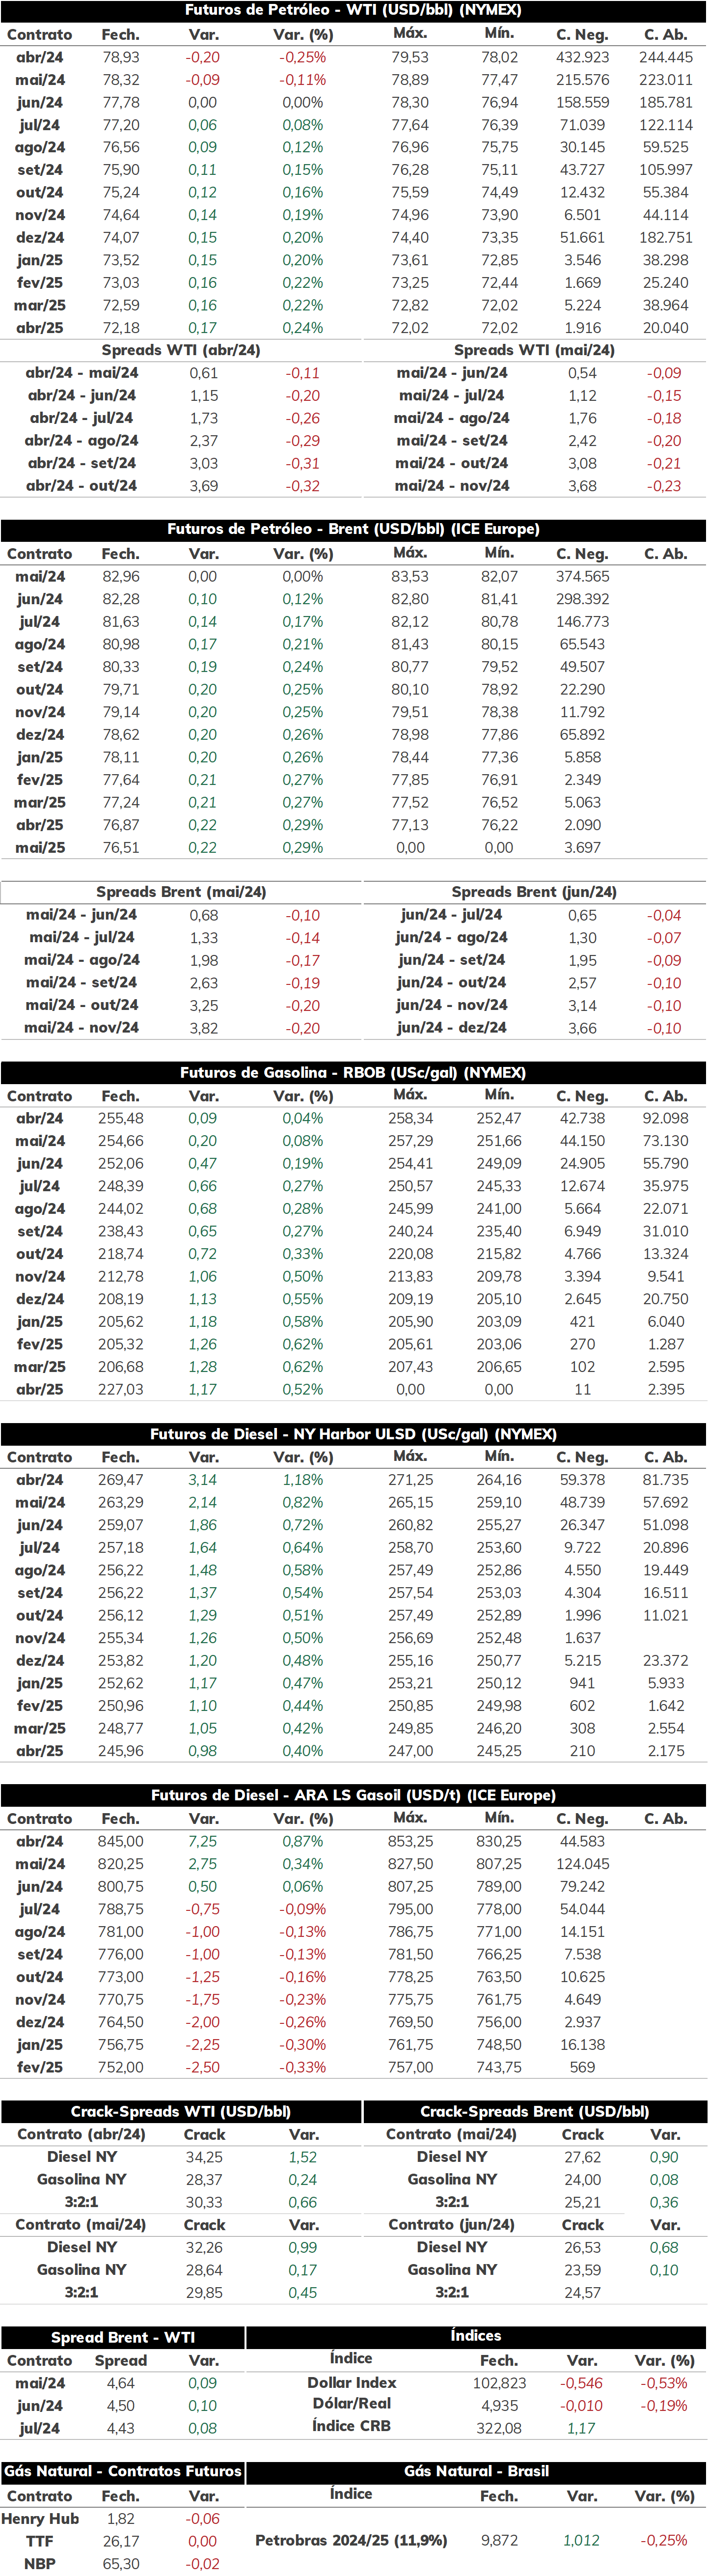Select the Spreads WTI (mai/24) heading
The height and width of the screenshot is (2576, 708).
point(534,350)
